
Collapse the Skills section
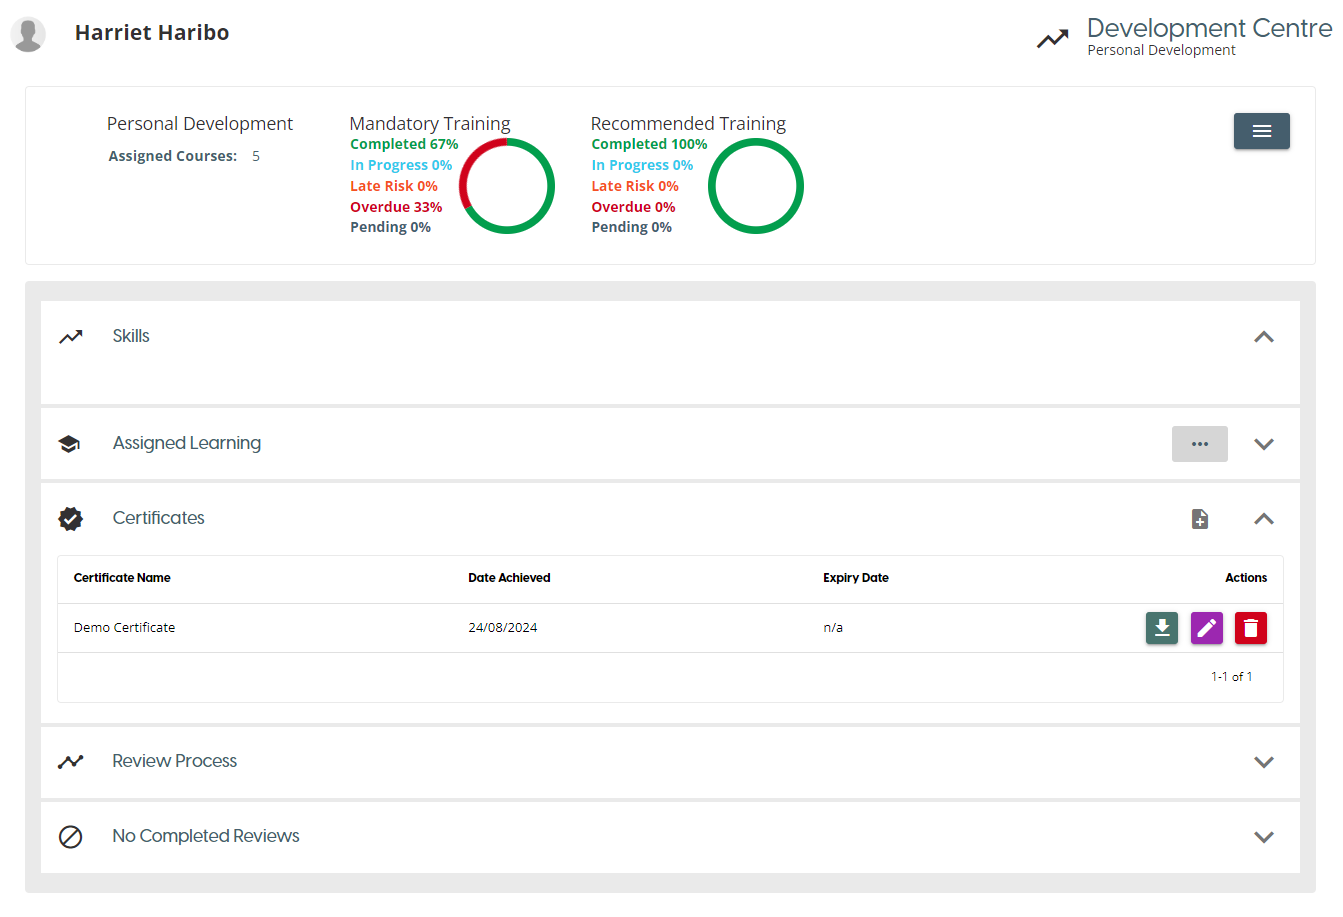click(1264, 337)
